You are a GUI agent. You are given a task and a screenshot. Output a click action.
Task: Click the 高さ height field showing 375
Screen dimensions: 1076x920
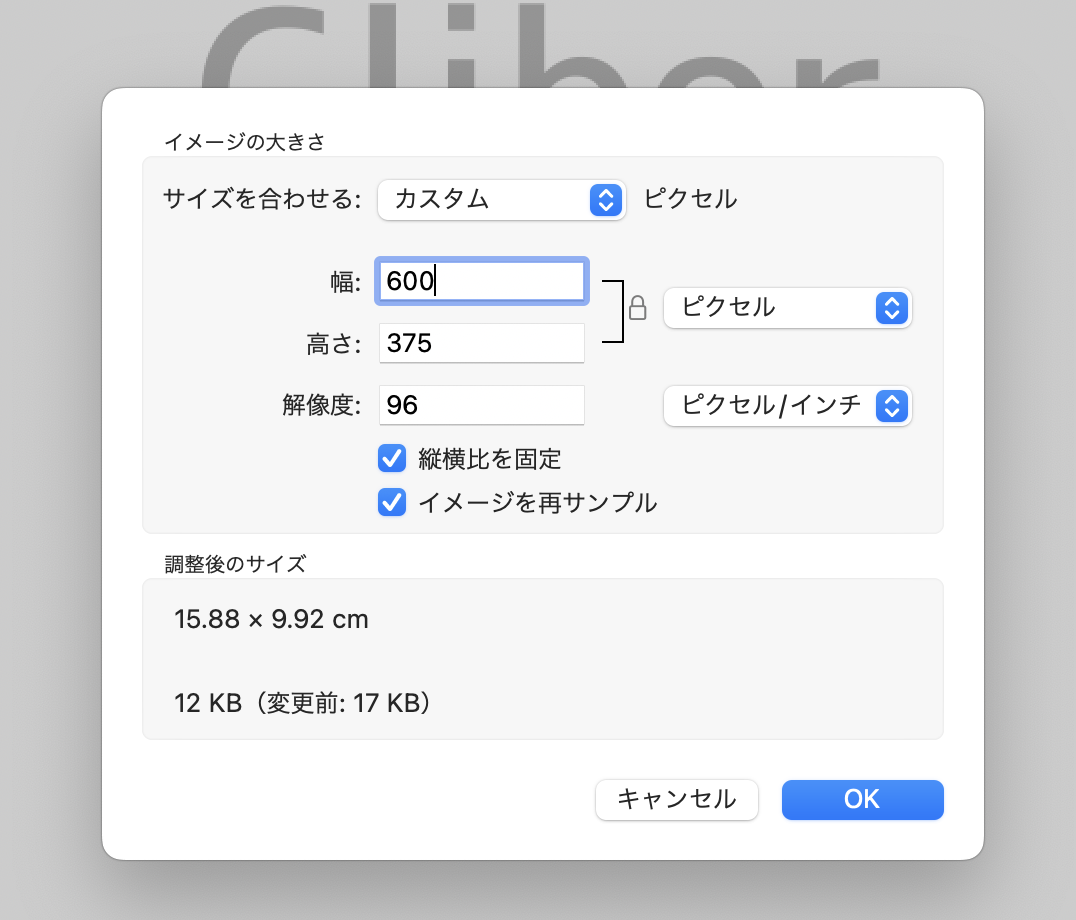click(482, 343)
